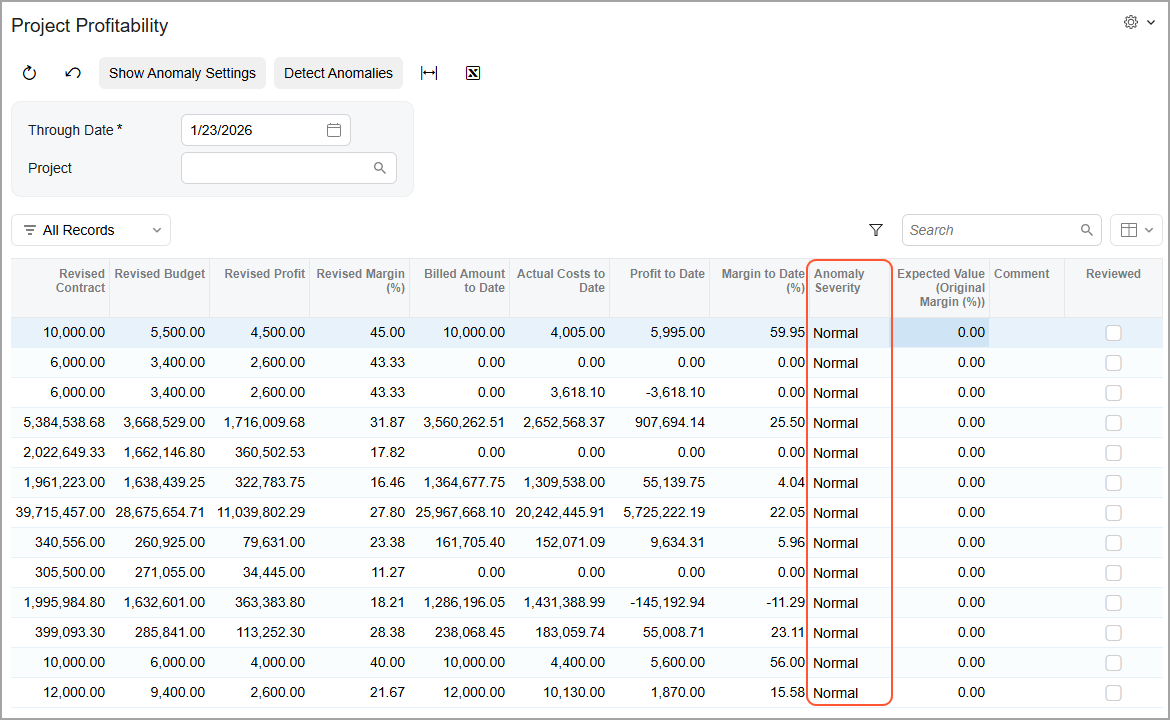The height and width of the screenshot is (720, 1170).
Task: Sort by Revised Contract column header
Action: coord(61,288)
